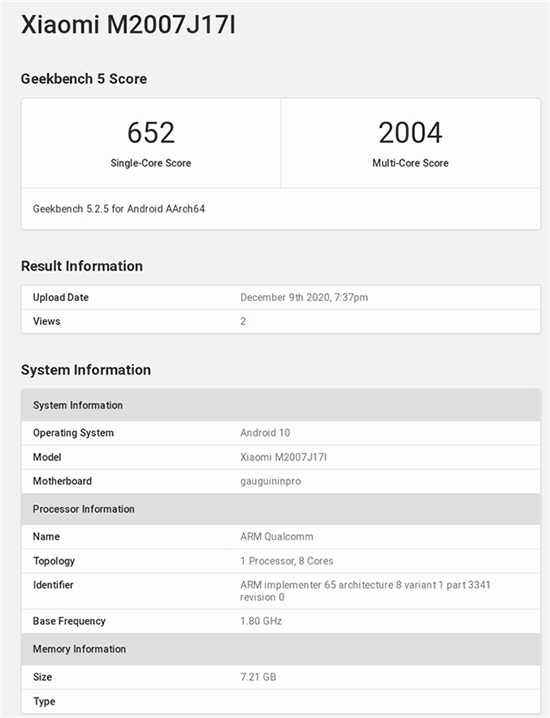The width and height of the screenshot is (550, 718).
Task: Click the Result Information heading
Action: pyautogui.click(x=82, y=266)
